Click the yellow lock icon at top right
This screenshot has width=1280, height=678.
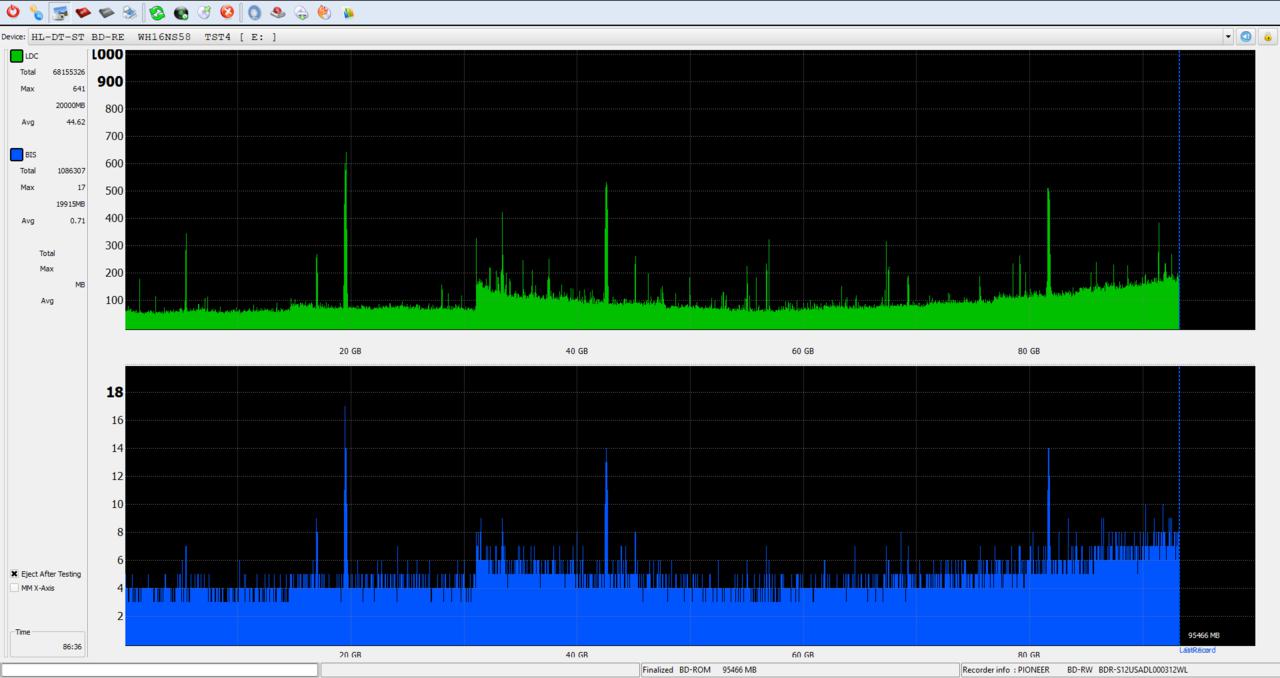tap(1268, 36)
